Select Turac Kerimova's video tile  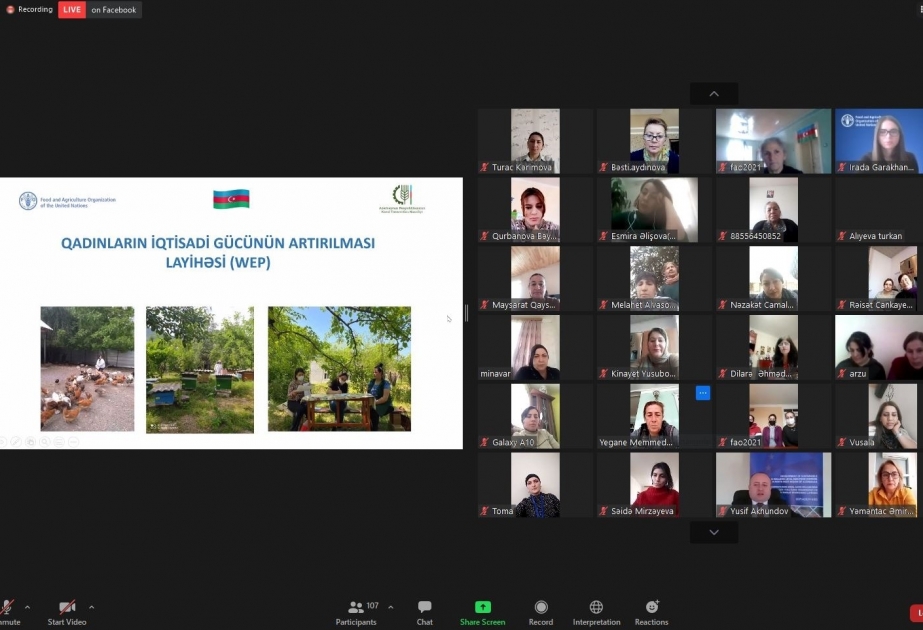point(535,141)
